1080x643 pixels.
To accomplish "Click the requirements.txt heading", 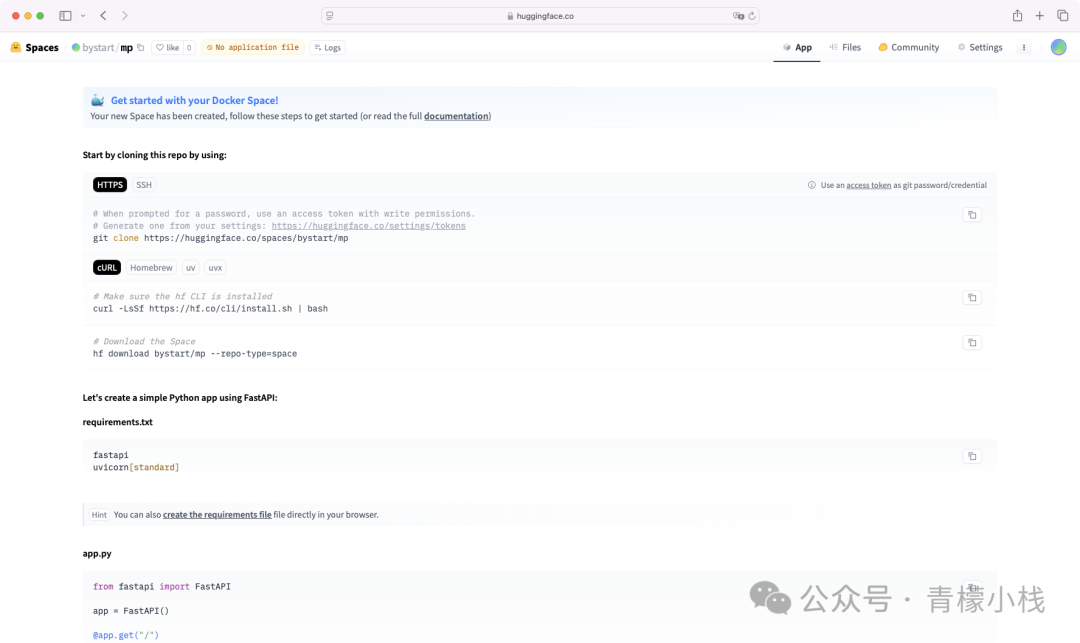I will tap(118, 422).
